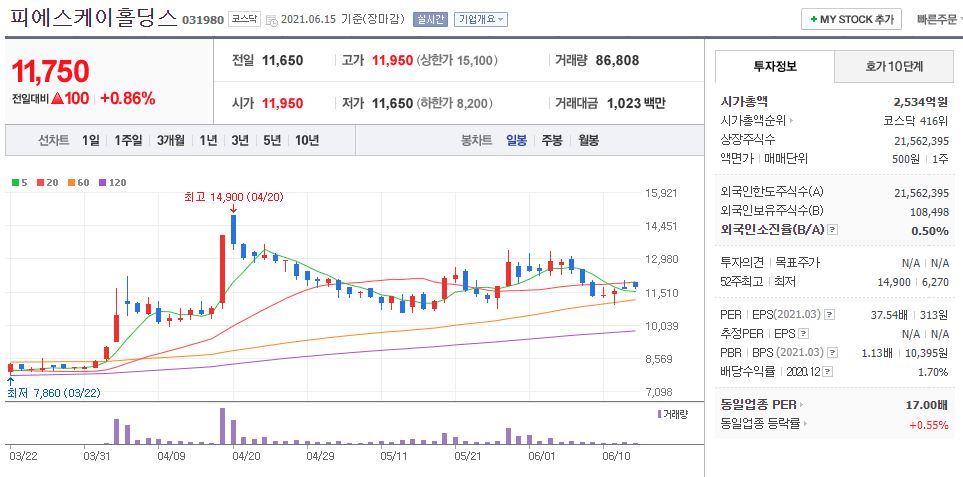The width and height of the screenshot is (963, 477).
Task: Click the 하한가 8,200 text
Action: (x=454, y=103)
